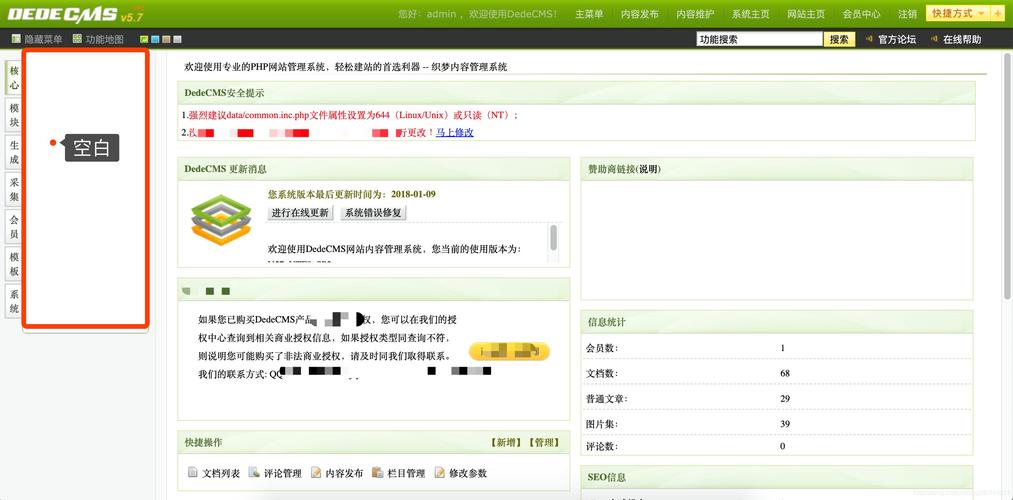
Task: Go to 系统主页 in the top navigation
Action: click(x=751, y=14)
